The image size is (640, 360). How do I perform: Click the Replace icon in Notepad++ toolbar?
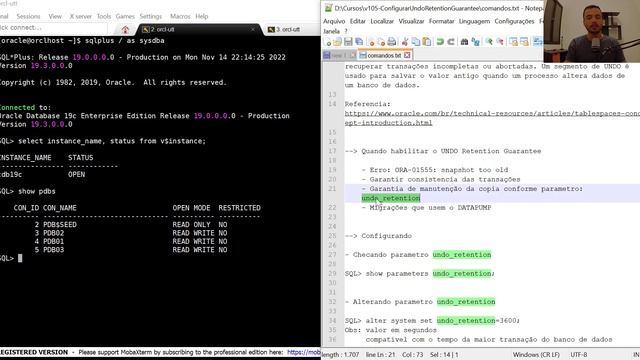click(x=476, y=42)
